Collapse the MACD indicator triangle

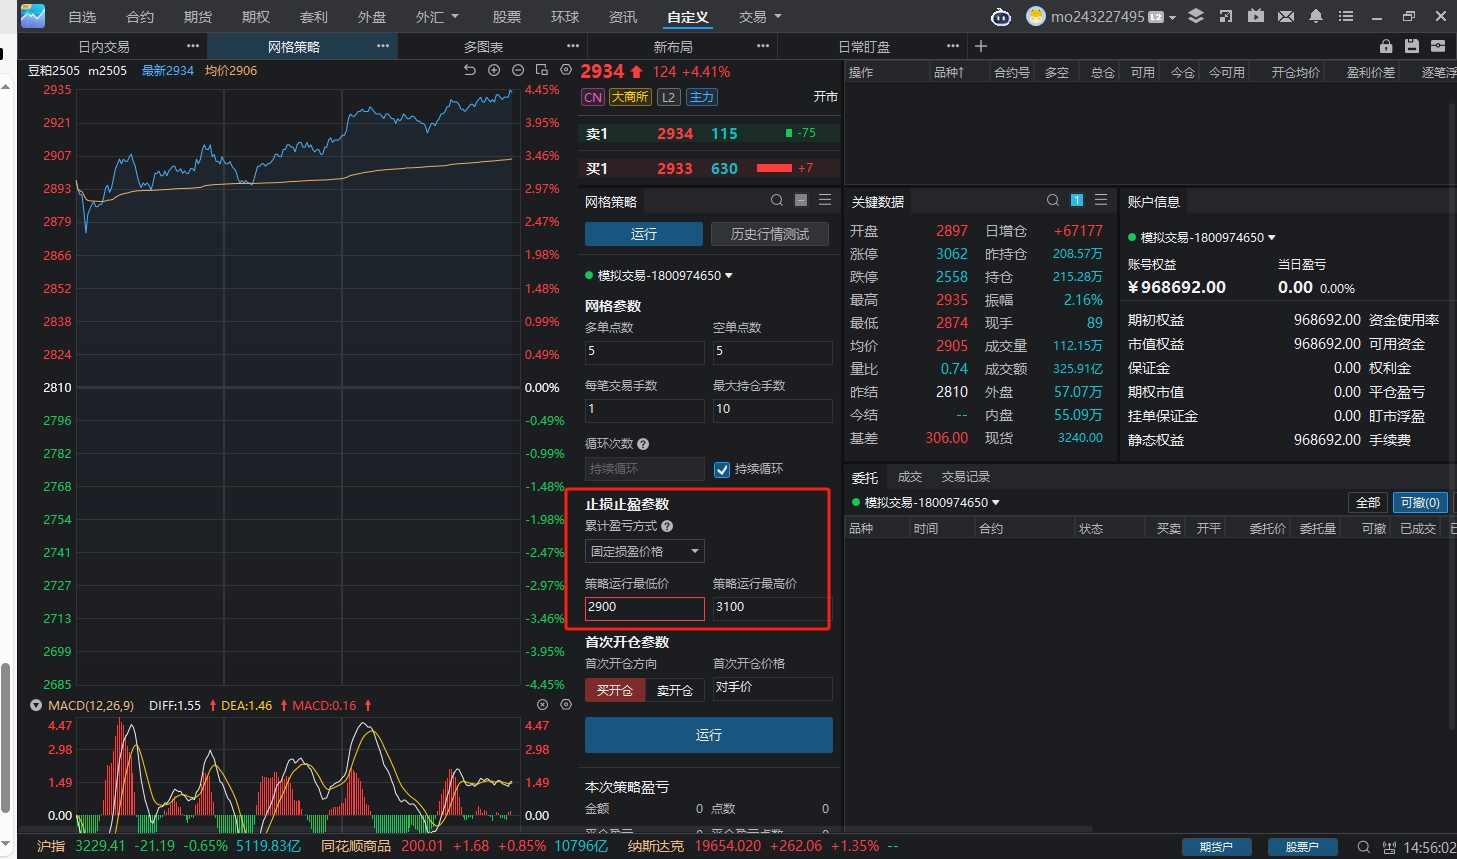point(36,706)
